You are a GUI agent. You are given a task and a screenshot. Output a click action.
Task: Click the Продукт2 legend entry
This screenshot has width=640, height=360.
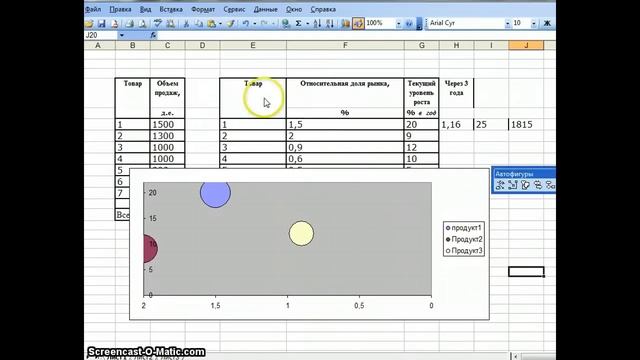point(464,239)
